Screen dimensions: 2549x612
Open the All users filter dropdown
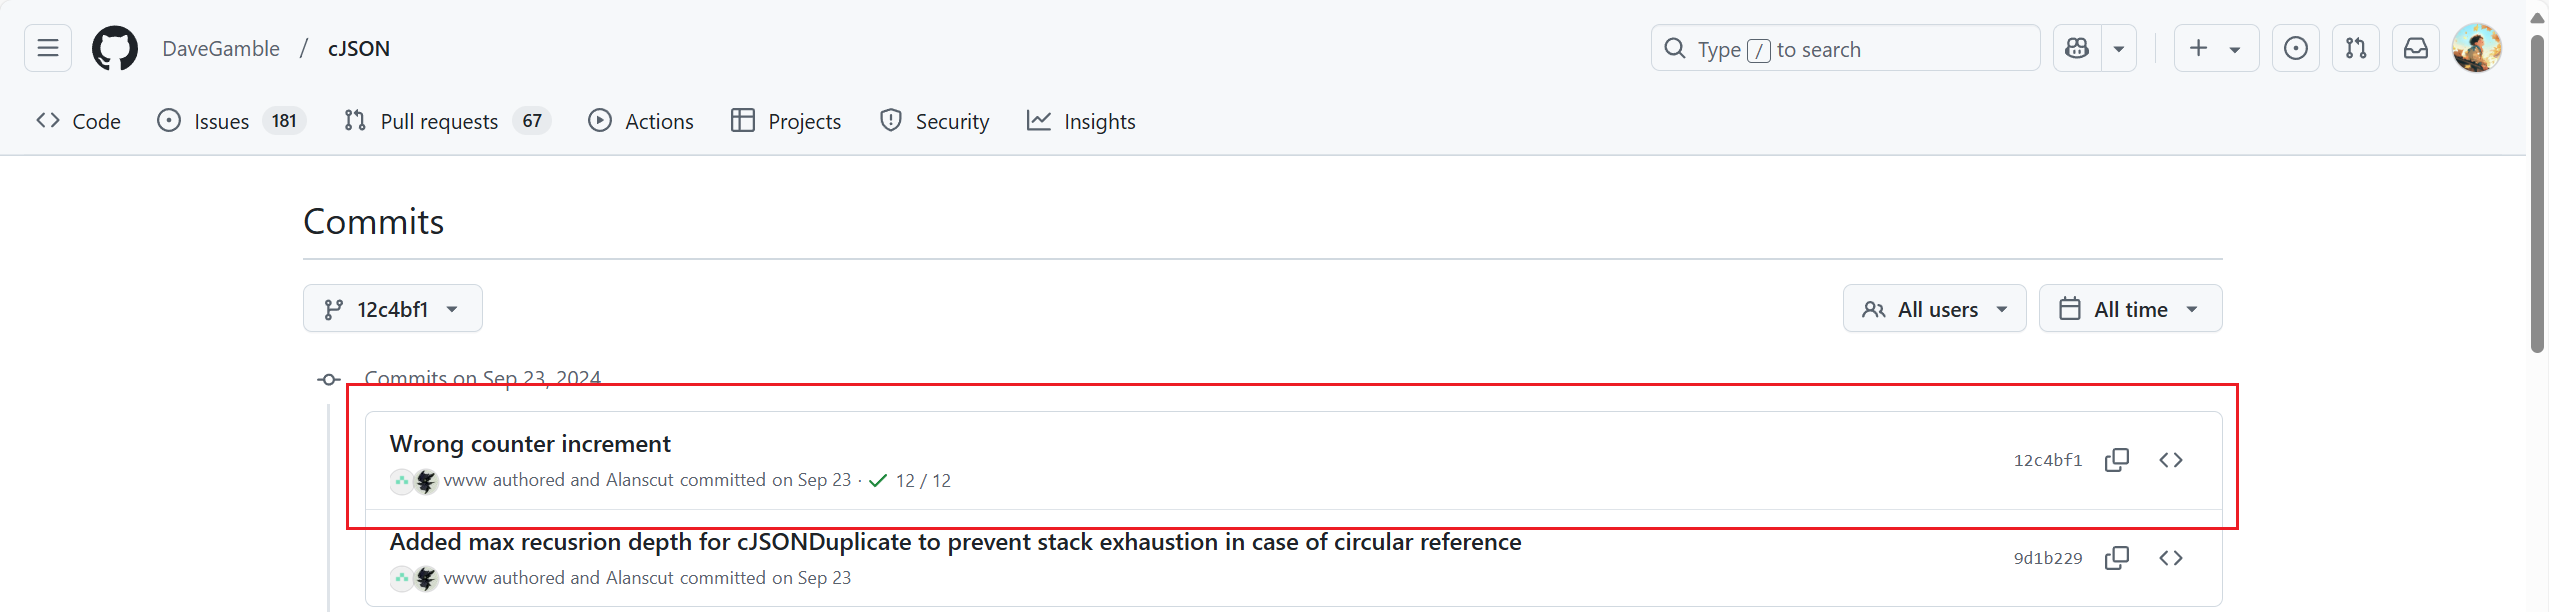1934,309
